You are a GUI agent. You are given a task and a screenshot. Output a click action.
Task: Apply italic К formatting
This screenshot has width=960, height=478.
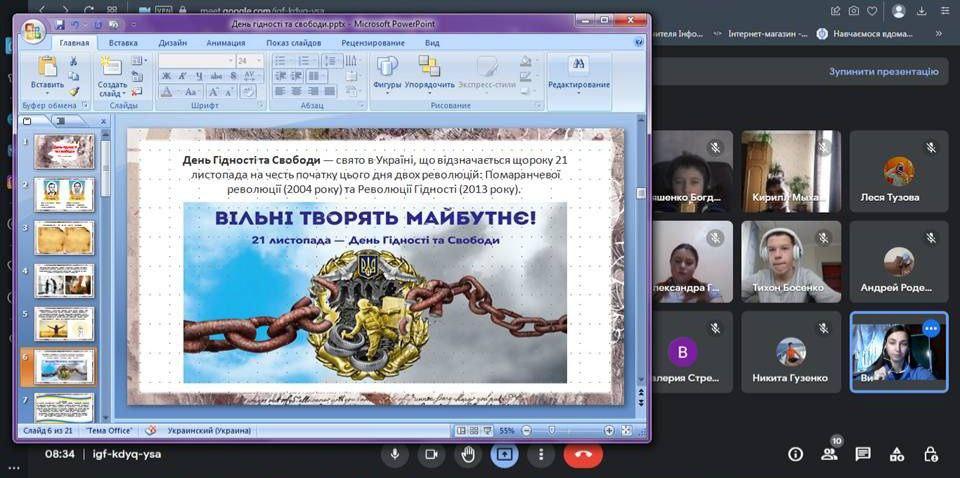182,77
